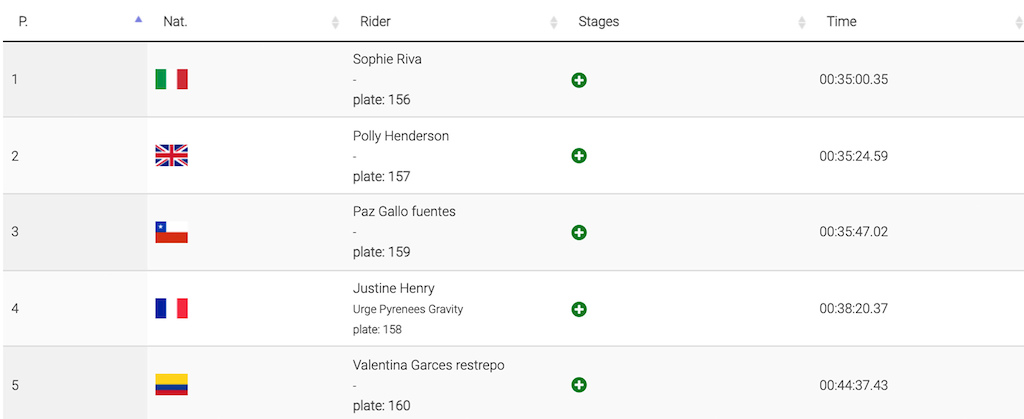
Task: Select rider name Polly Henderson
Action: pyautogui.click(x=401, y=136)
